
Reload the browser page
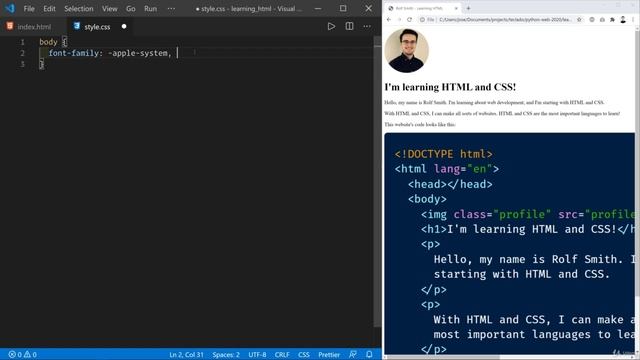(409, 20)
